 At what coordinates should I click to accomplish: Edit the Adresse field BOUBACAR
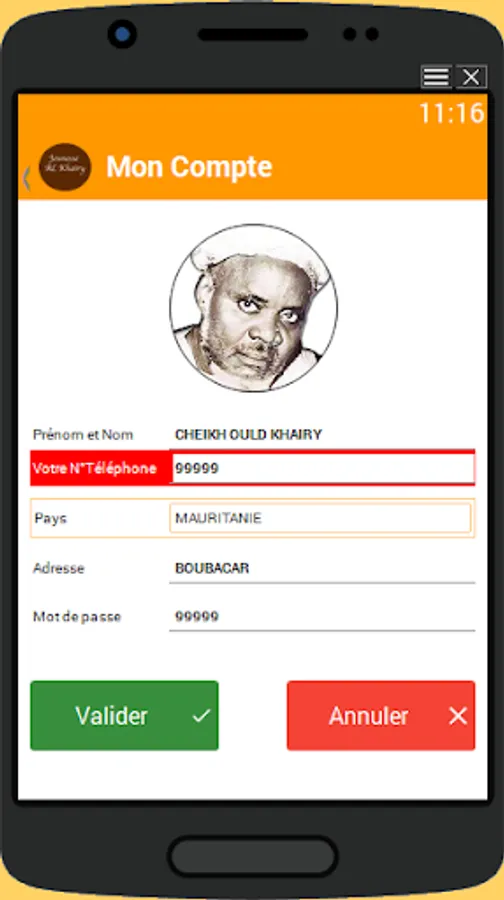[322, 568]
